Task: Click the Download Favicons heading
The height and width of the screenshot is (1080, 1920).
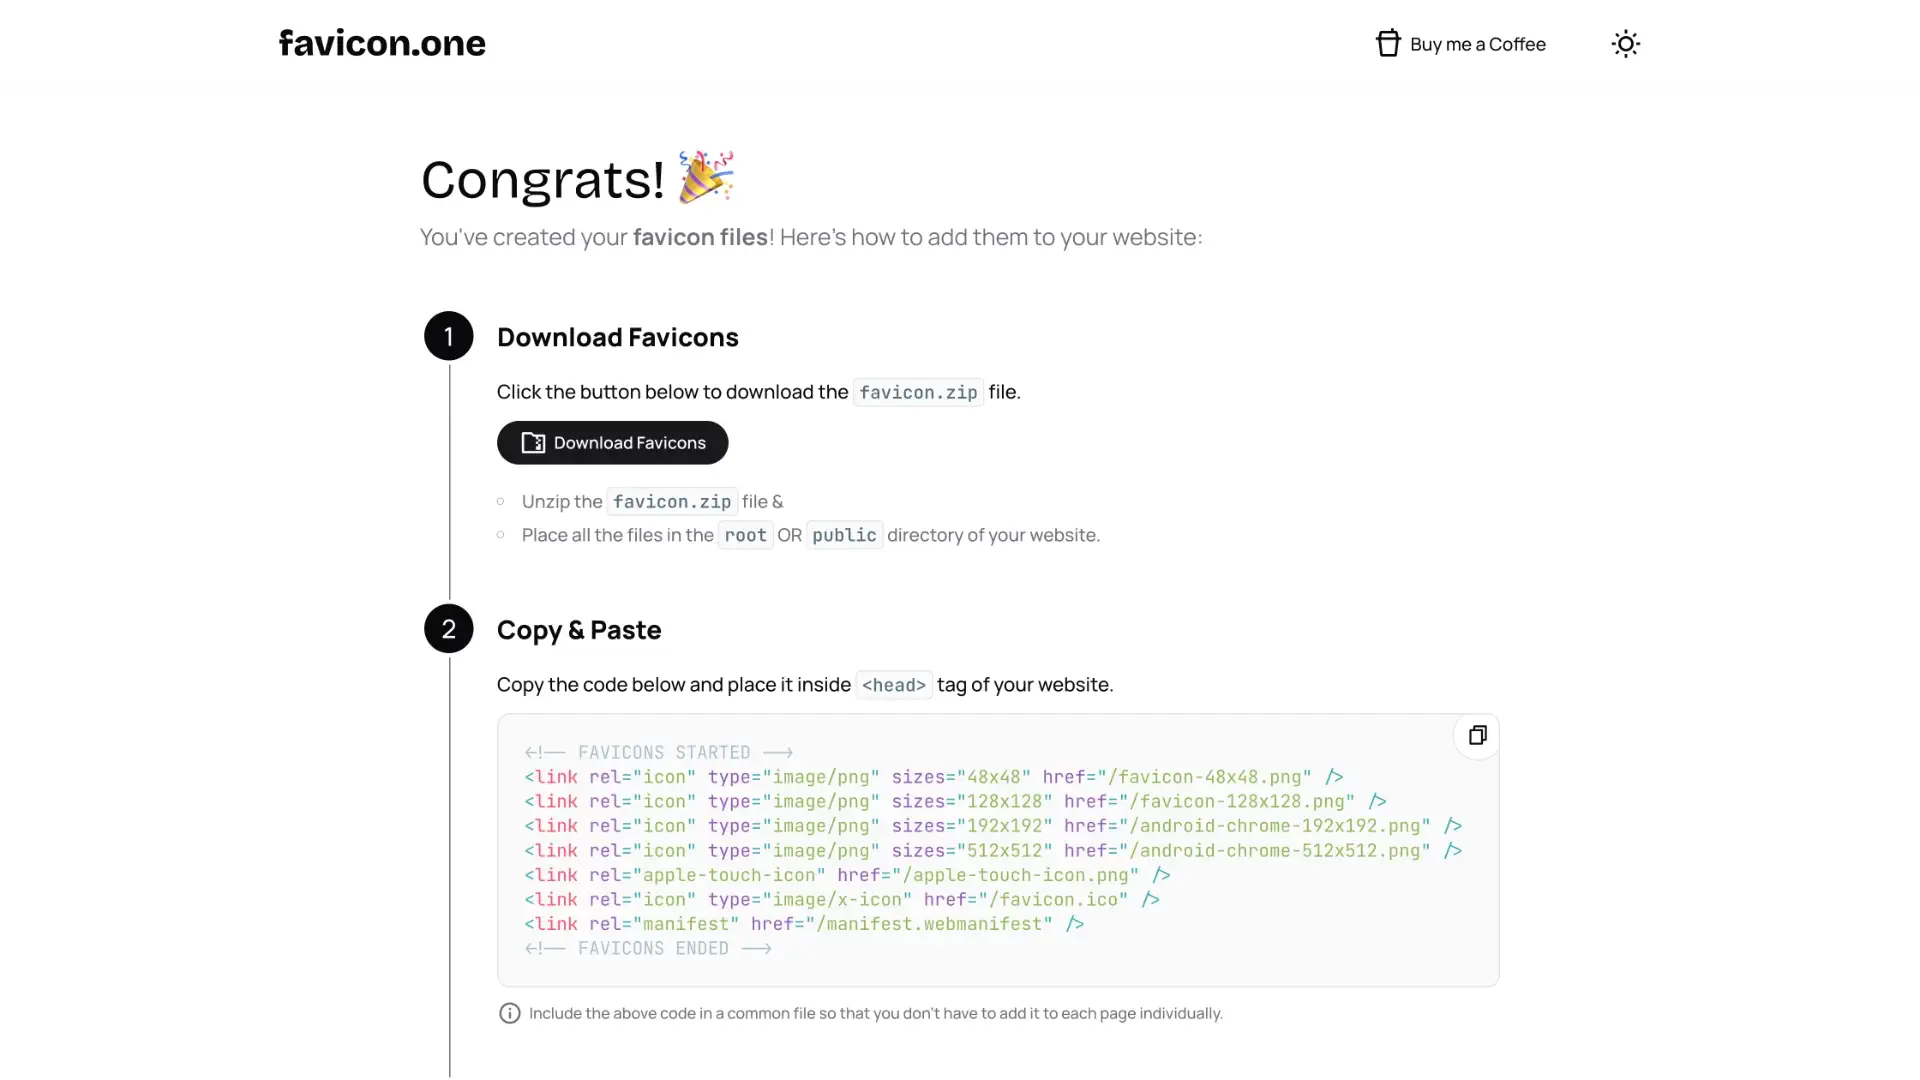Action: coord(617,337)
